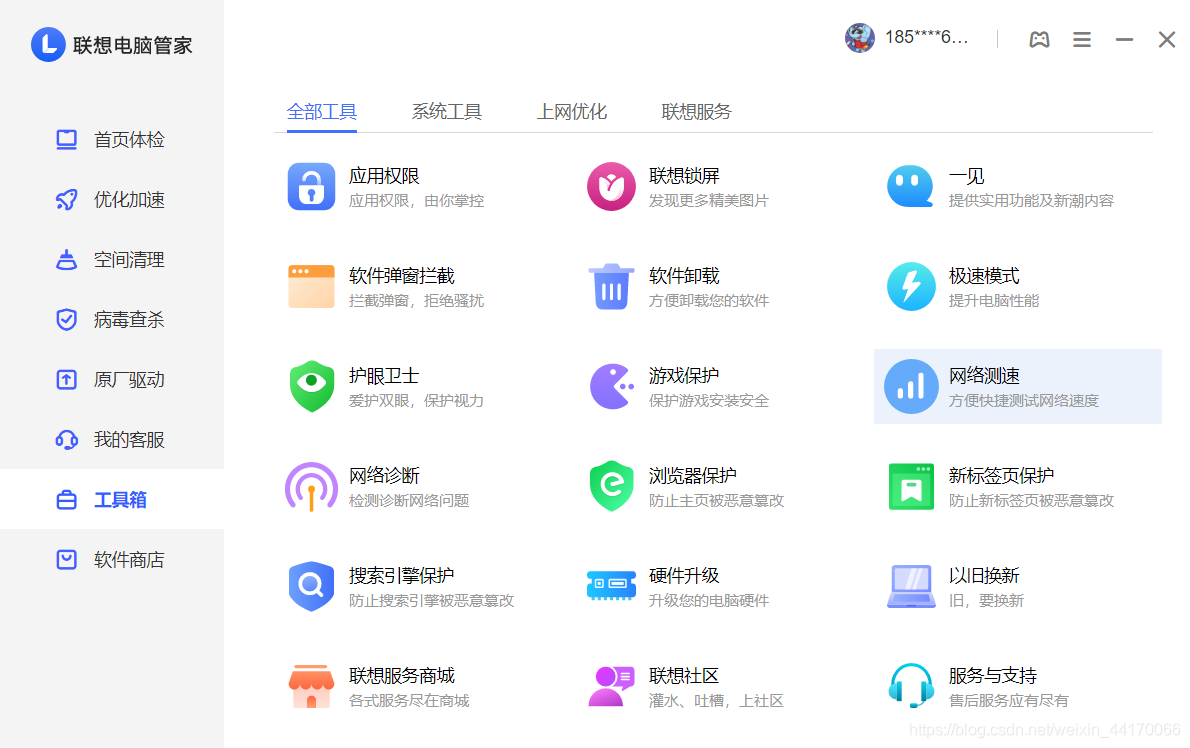This screenshot has height=748, width=1190.
Task: Go to 首页体检 in sidebar
Action: coord(112,140)
